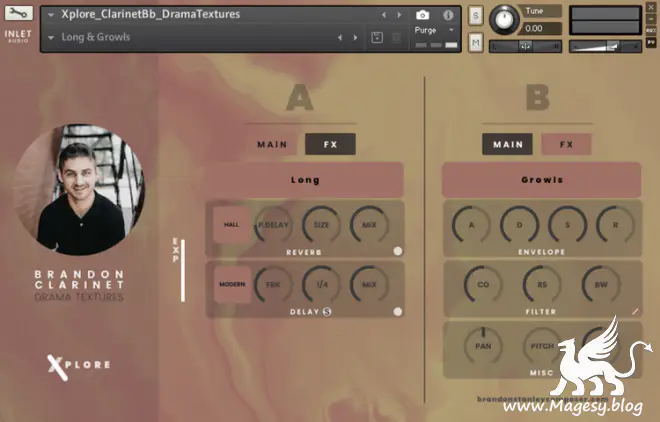Switch layer A to the MAIN tab
The image size is (660, 422).
pyautogui.click(x=272, y=144)
